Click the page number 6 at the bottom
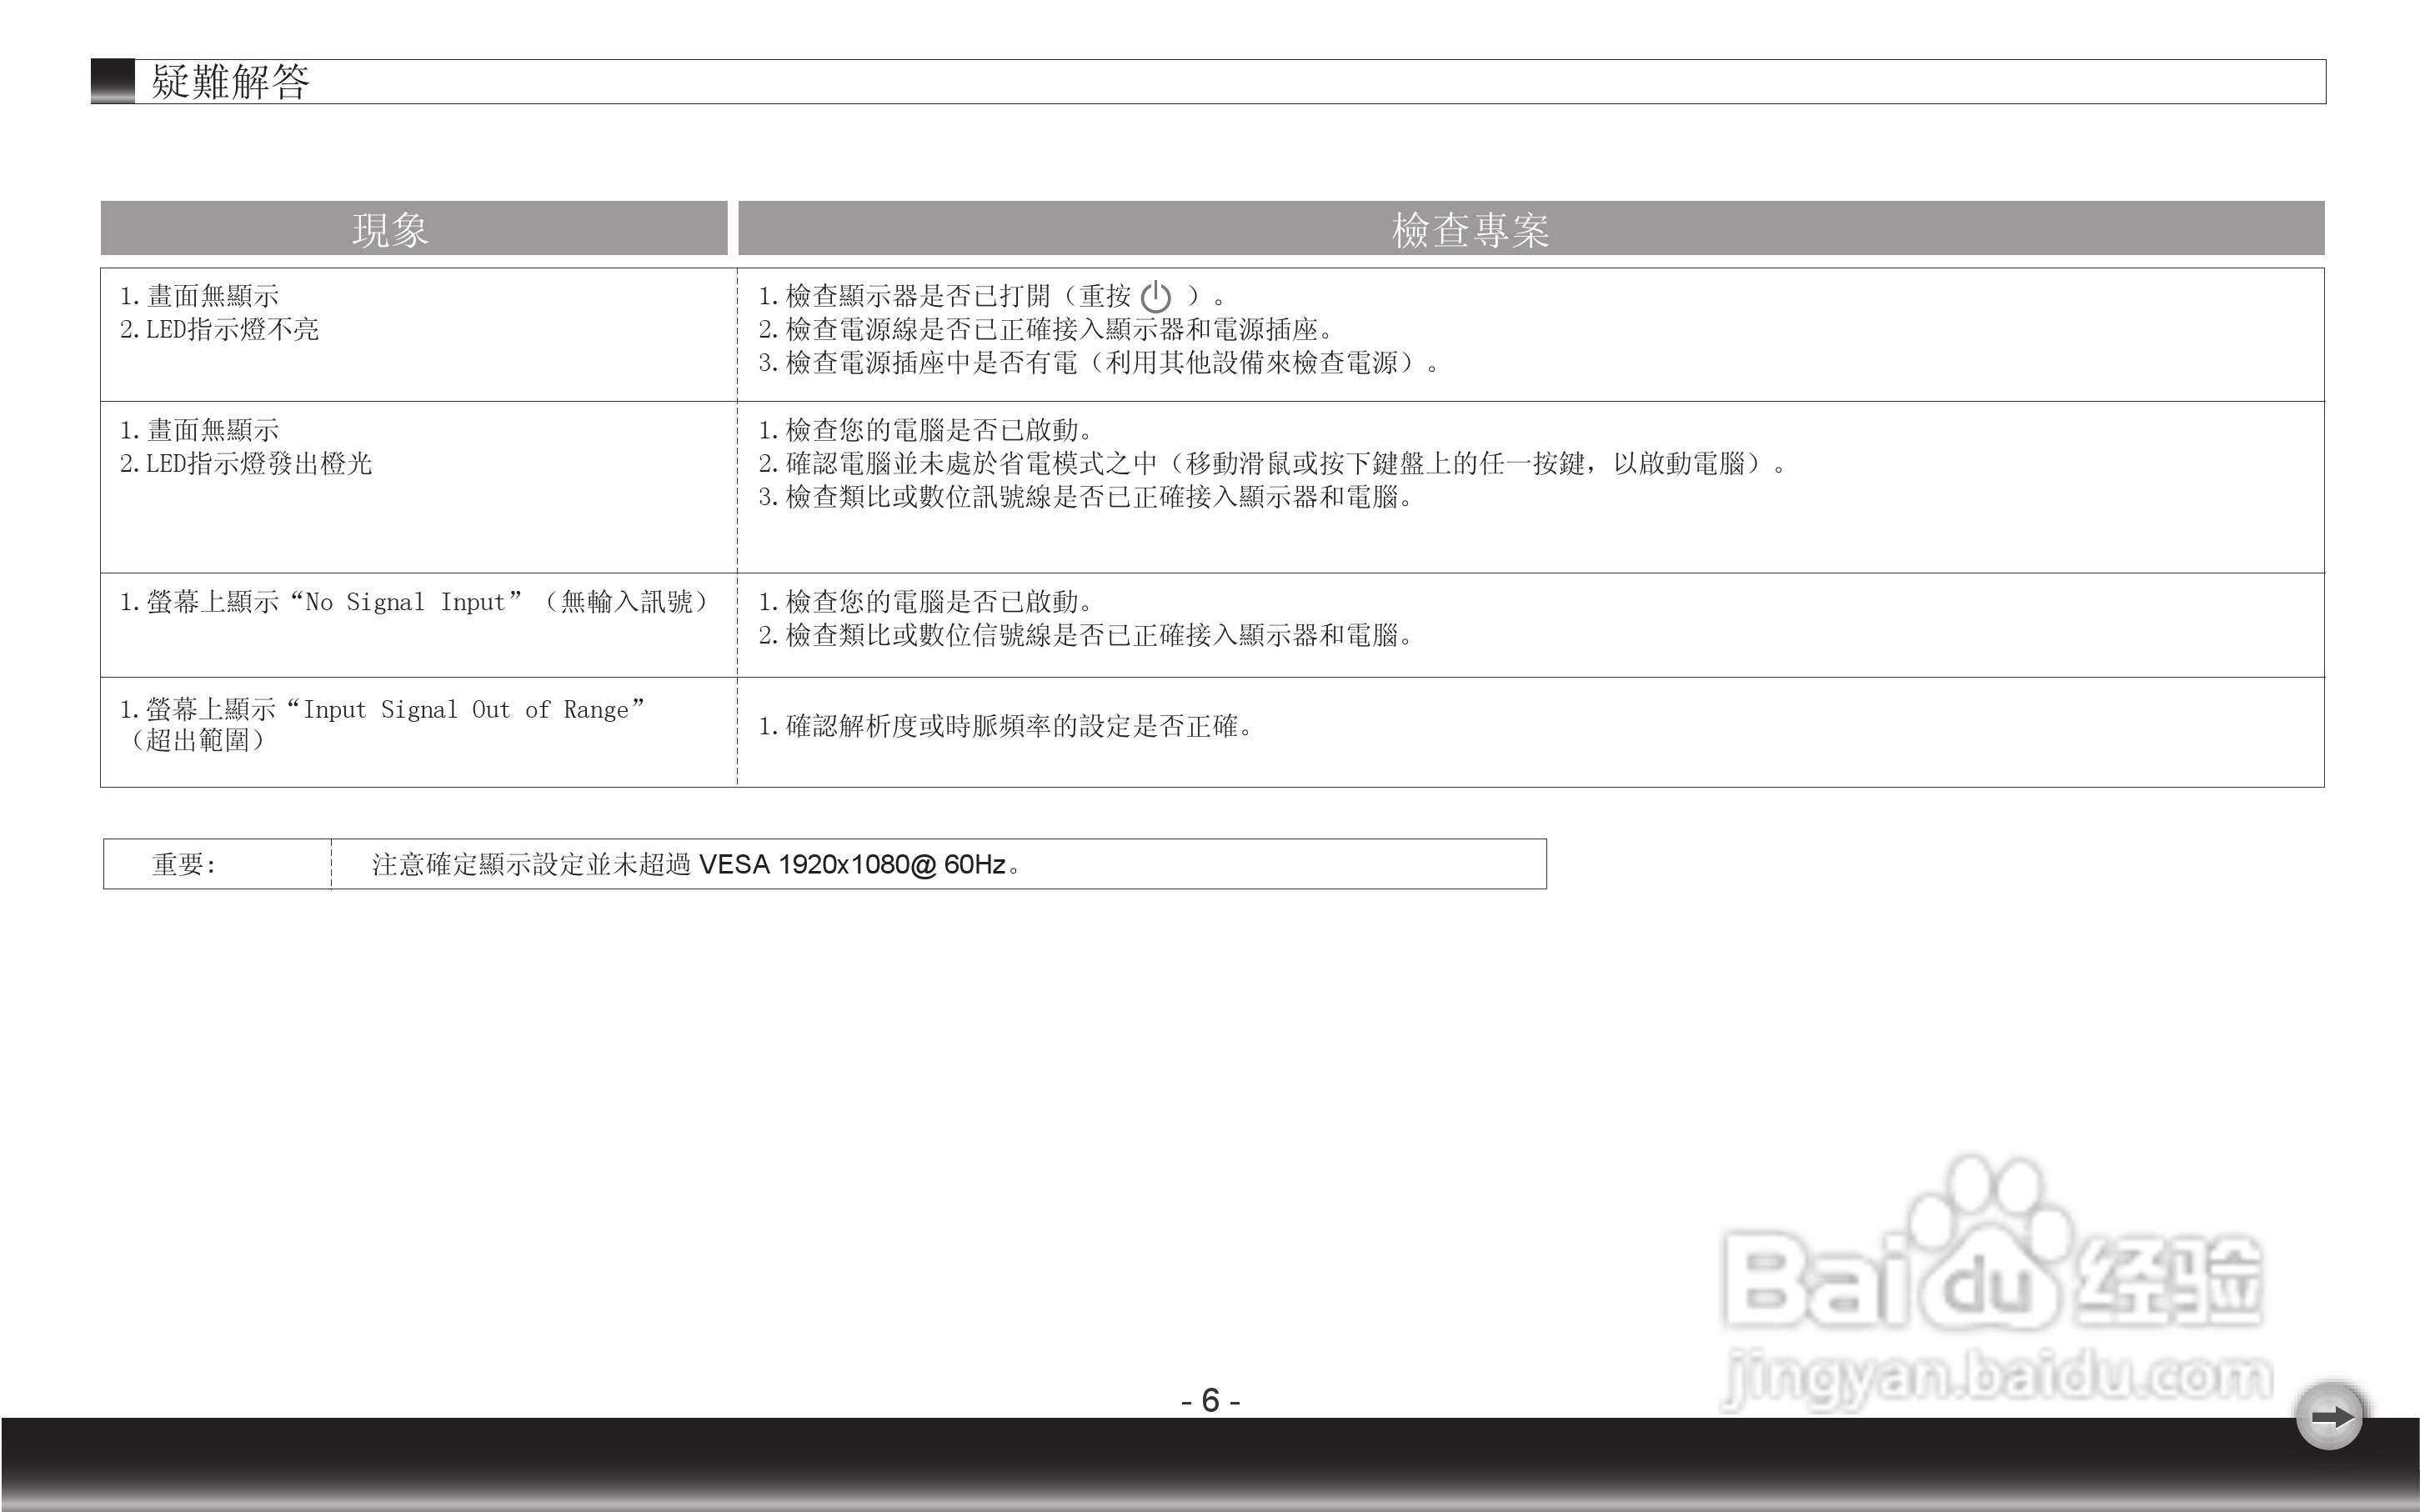Image resolution: width=2420 pixels, height=1512 pixels. coord(1210,1400)
